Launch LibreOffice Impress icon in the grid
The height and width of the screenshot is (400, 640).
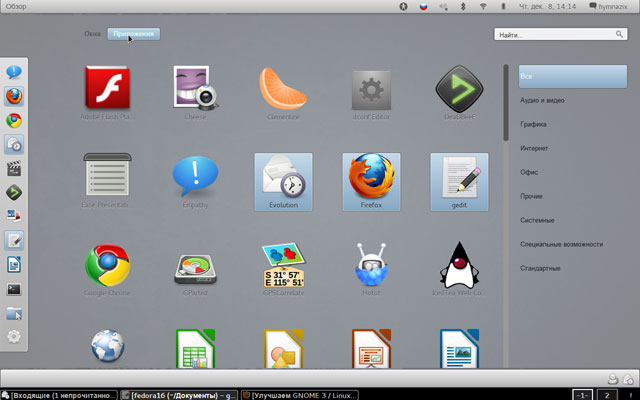click(x=371, y=348)
